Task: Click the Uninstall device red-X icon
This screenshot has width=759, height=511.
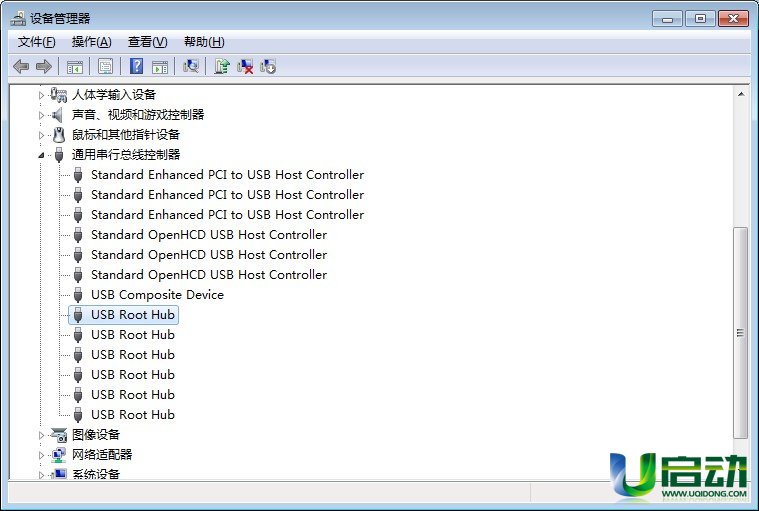Action: point(245,66)
